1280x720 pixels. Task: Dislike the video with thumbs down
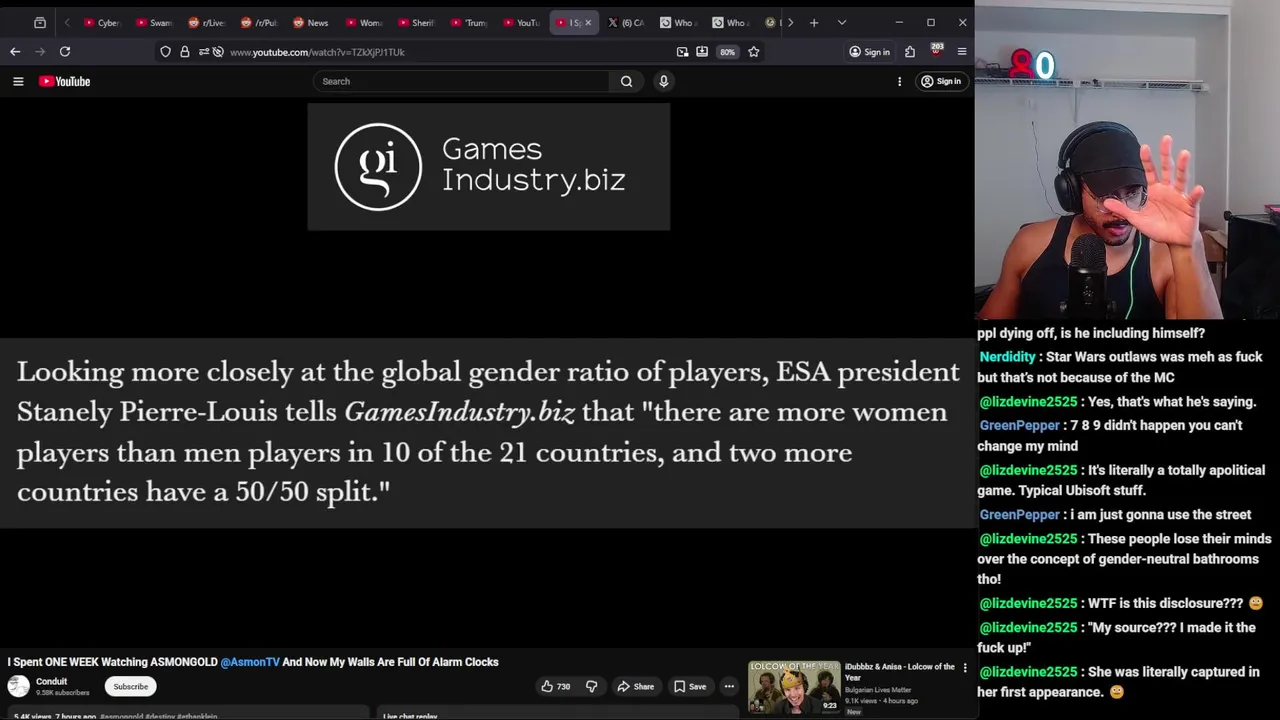click(591, 687)
